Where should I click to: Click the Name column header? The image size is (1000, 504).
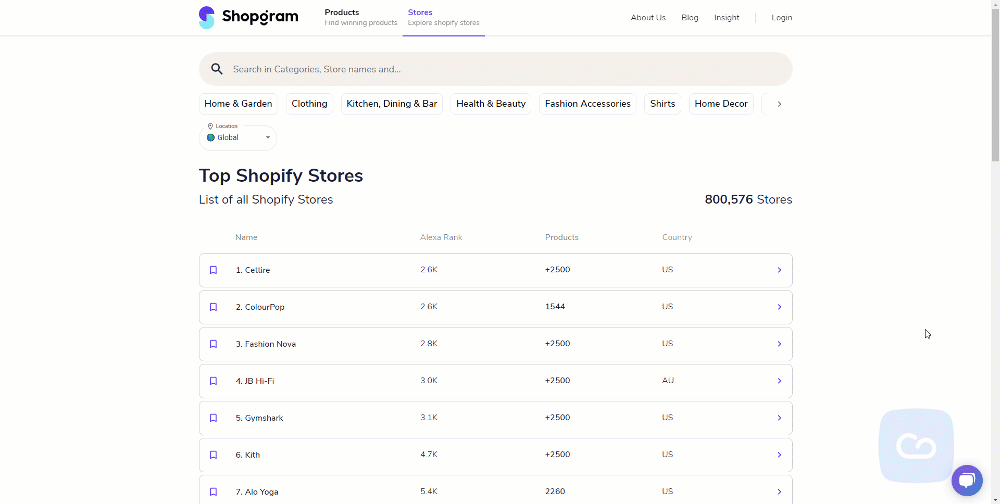coord(246,237)
